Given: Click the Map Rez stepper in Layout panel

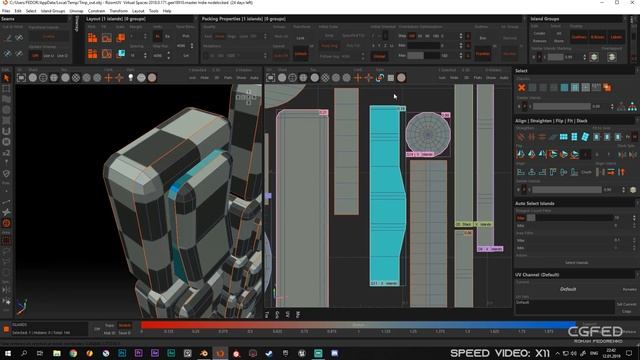Looking at the screenshot, I should [x=169, y=55].
